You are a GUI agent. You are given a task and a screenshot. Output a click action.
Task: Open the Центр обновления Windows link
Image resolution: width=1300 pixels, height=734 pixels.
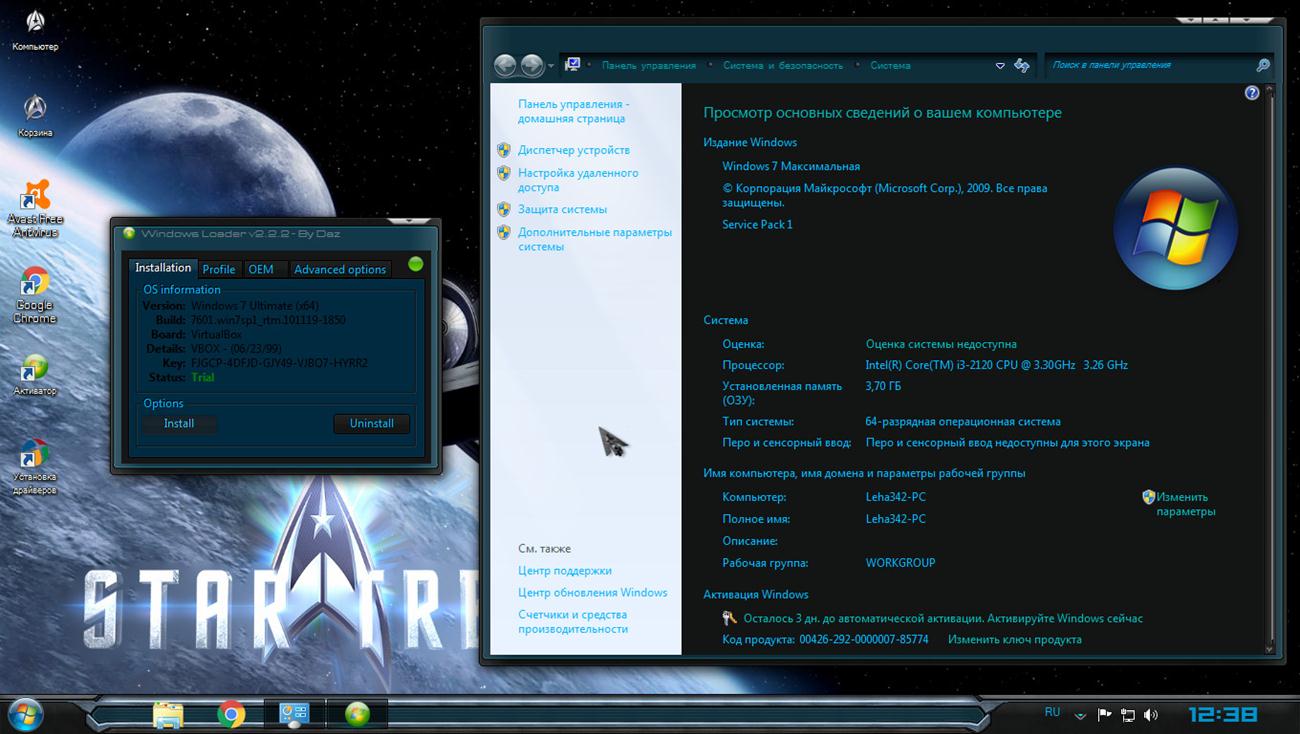pyautogui.click(x=593, y=592)
